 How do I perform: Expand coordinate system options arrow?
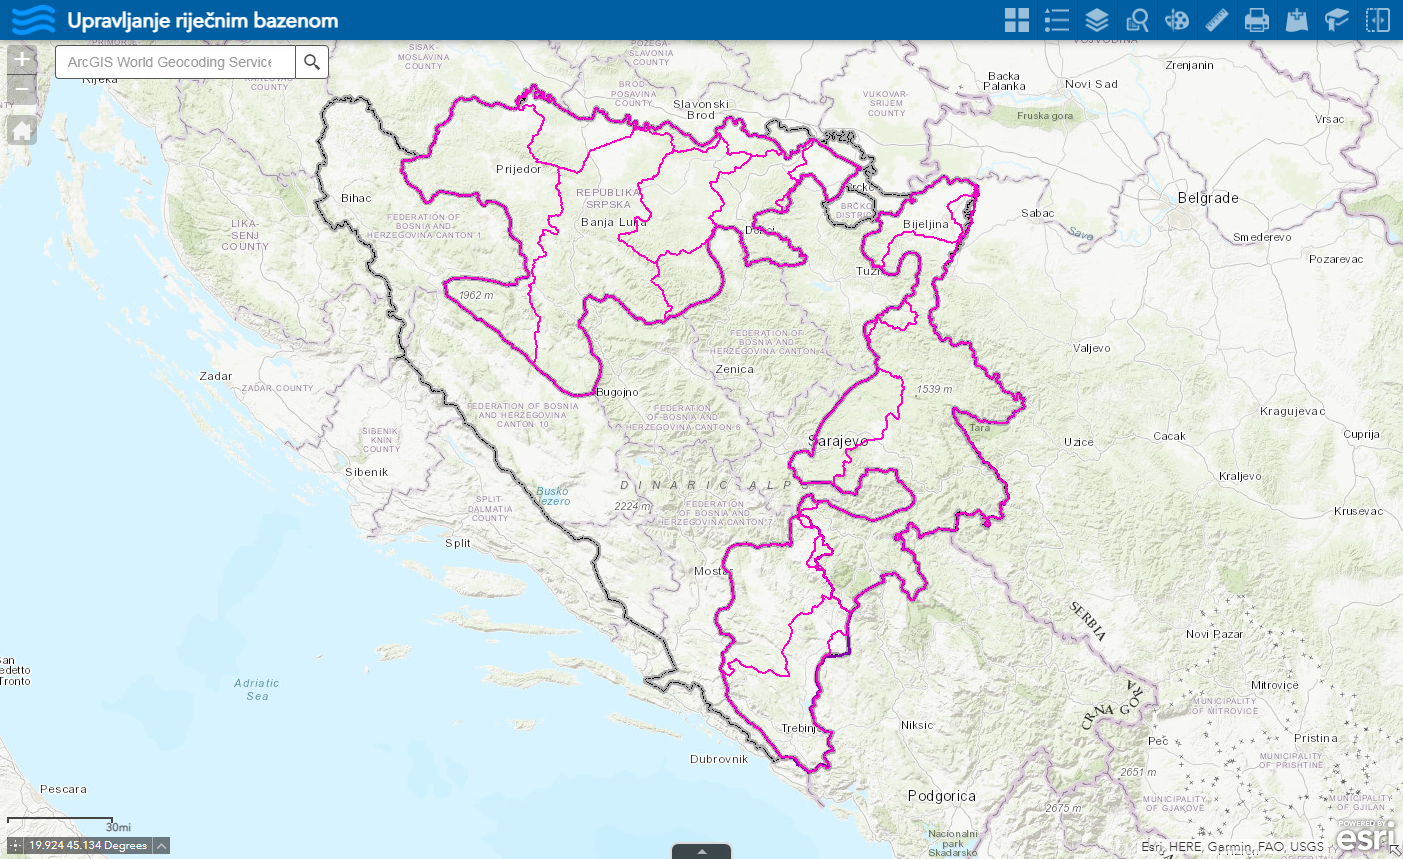161,846
